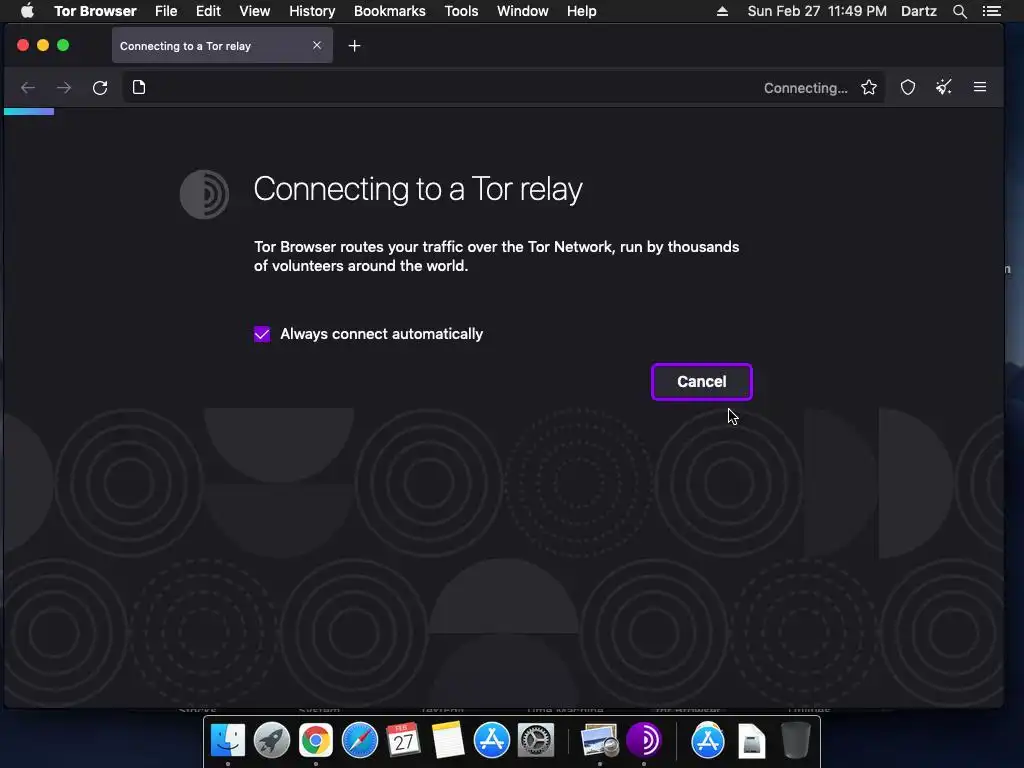Reload the current page

100,88
